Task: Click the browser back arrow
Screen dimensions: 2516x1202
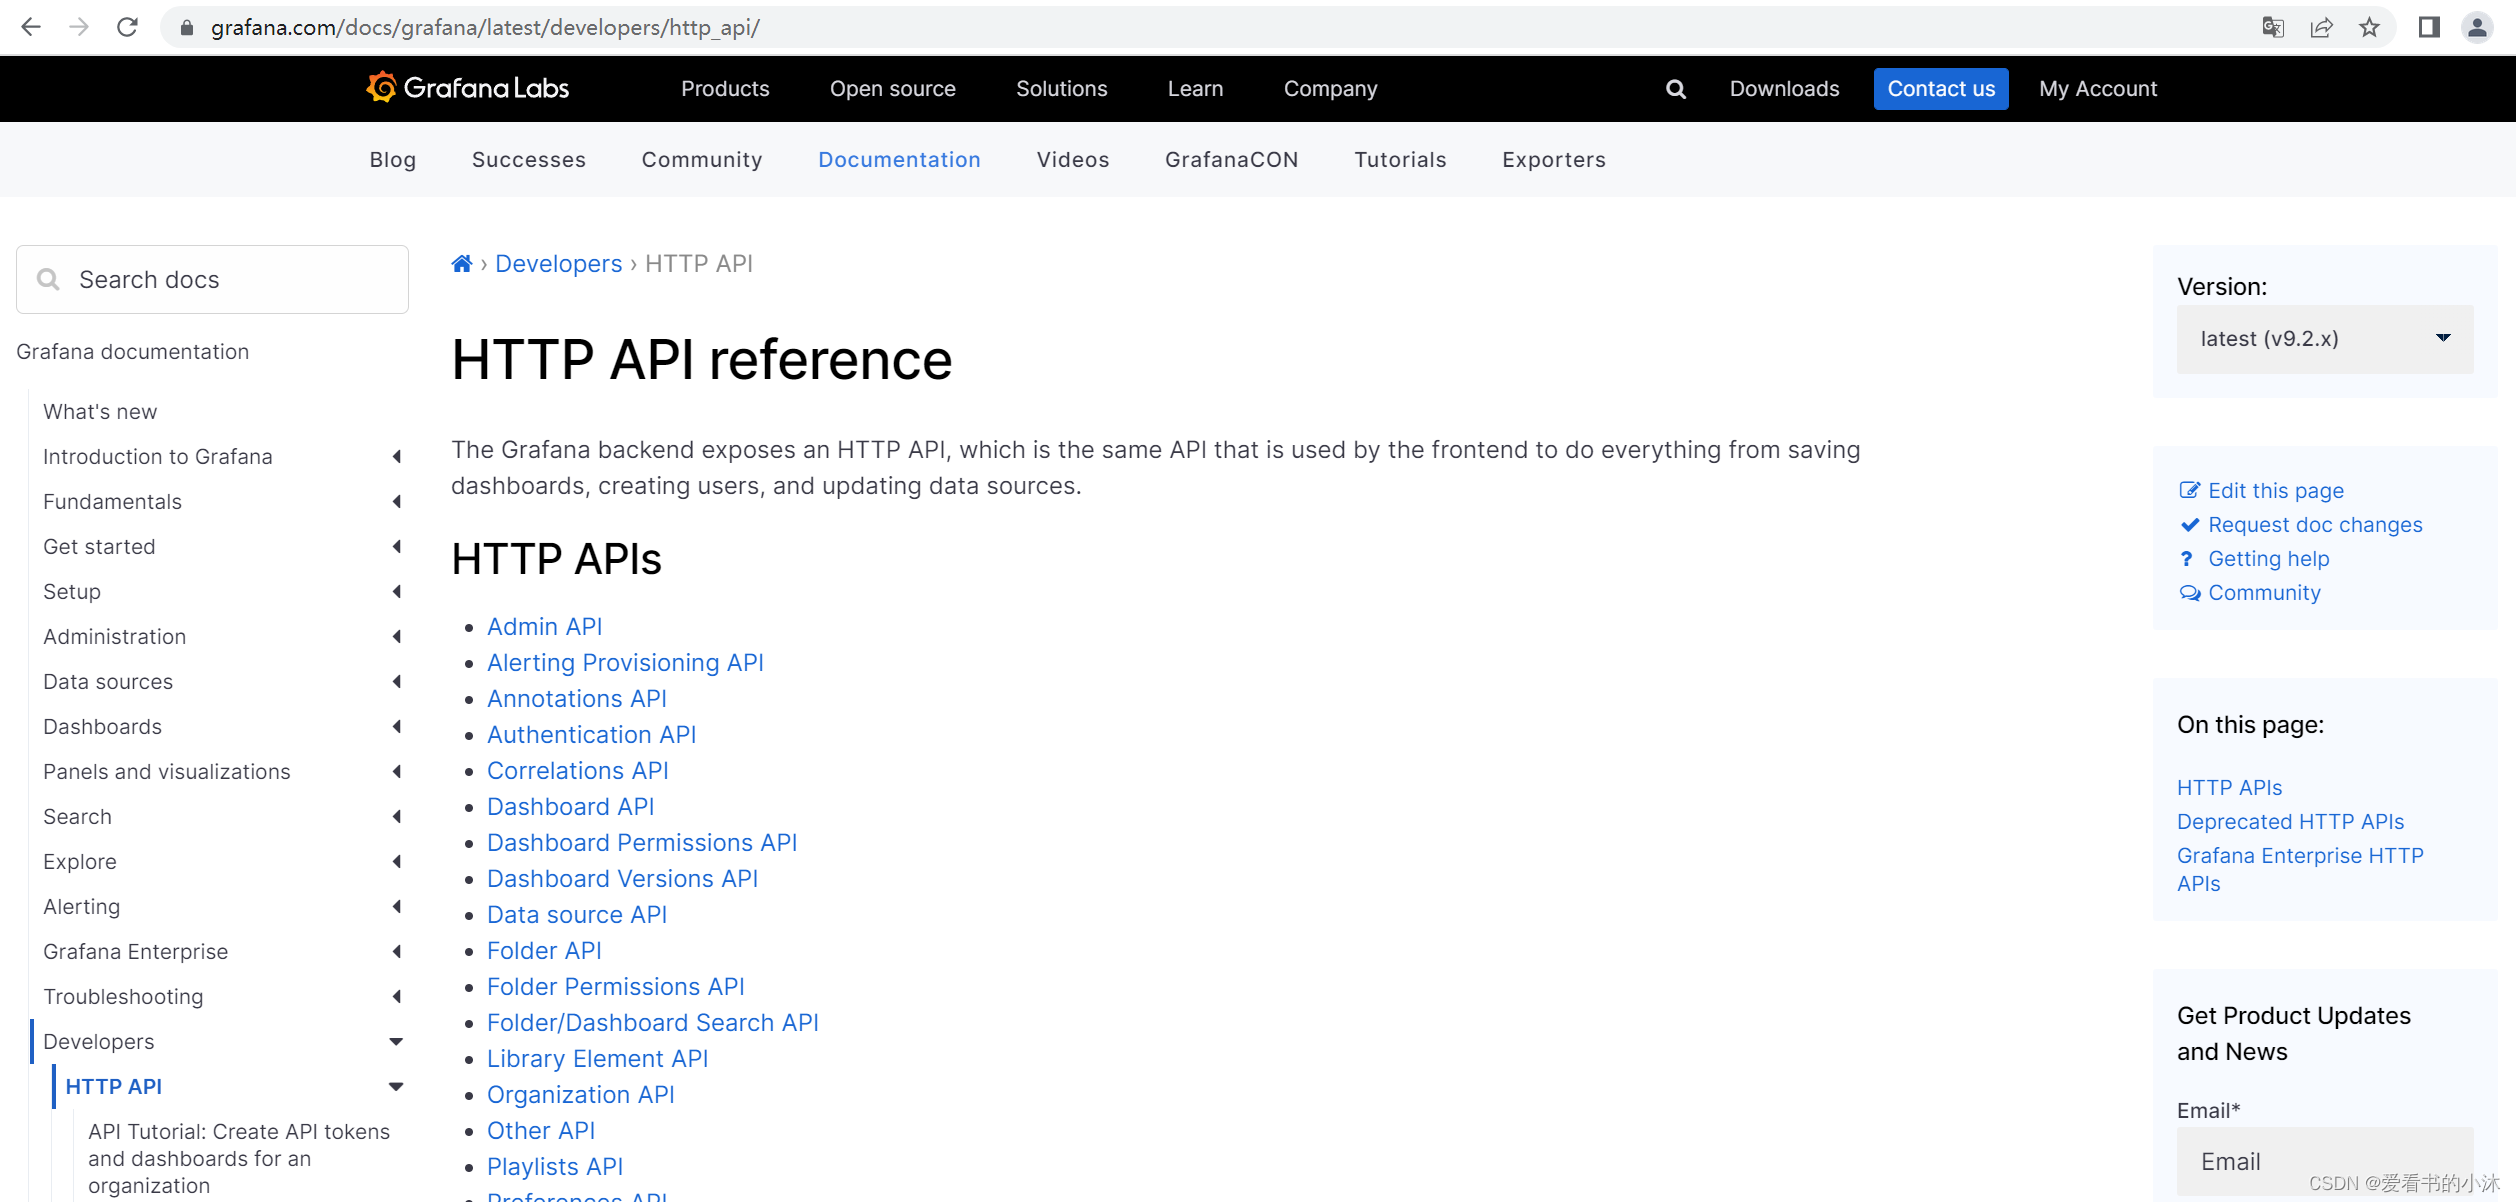Action: point(31,27)
